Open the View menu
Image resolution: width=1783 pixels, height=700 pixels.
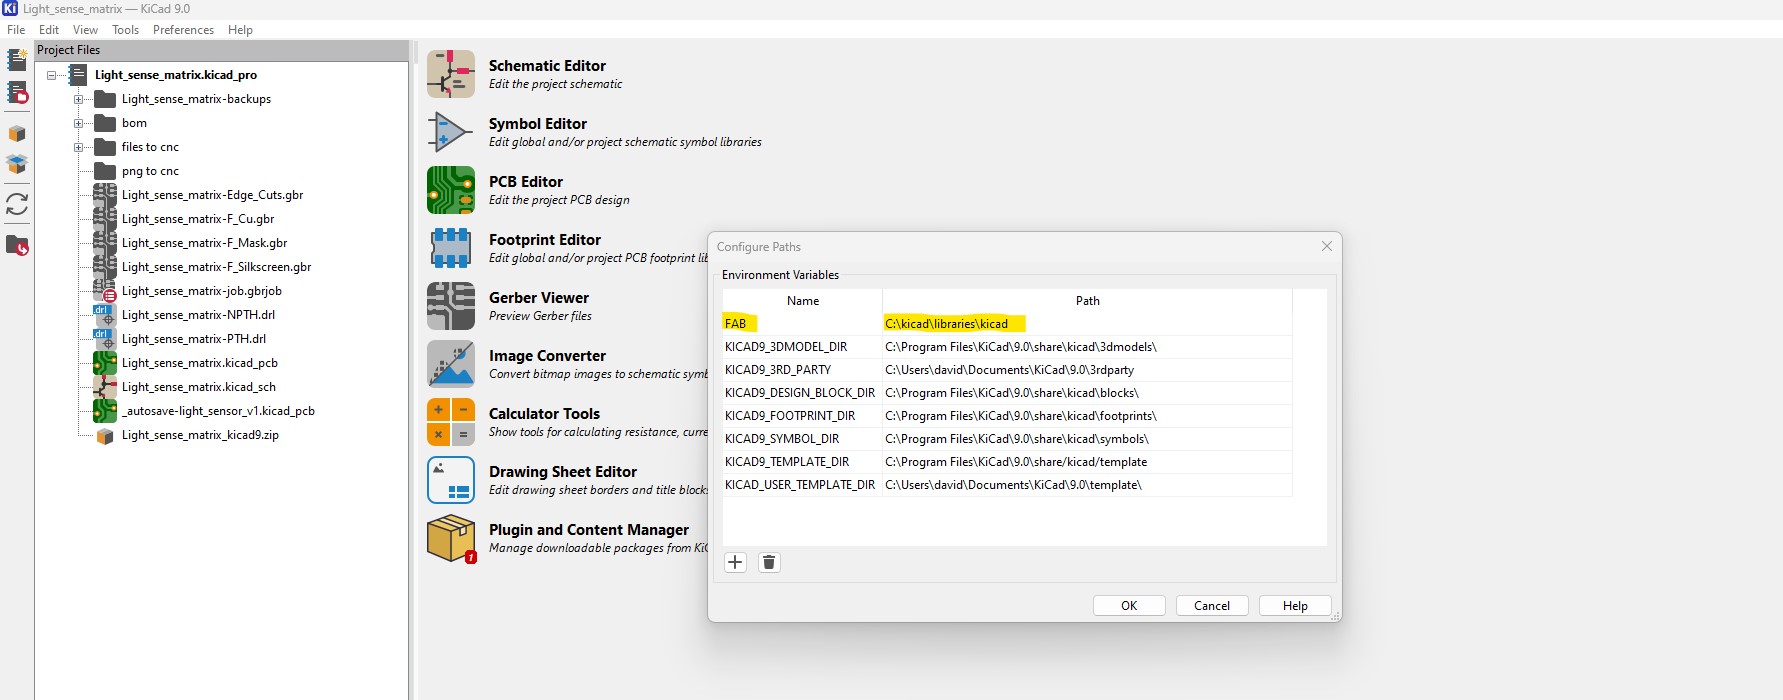pos(86,30)
